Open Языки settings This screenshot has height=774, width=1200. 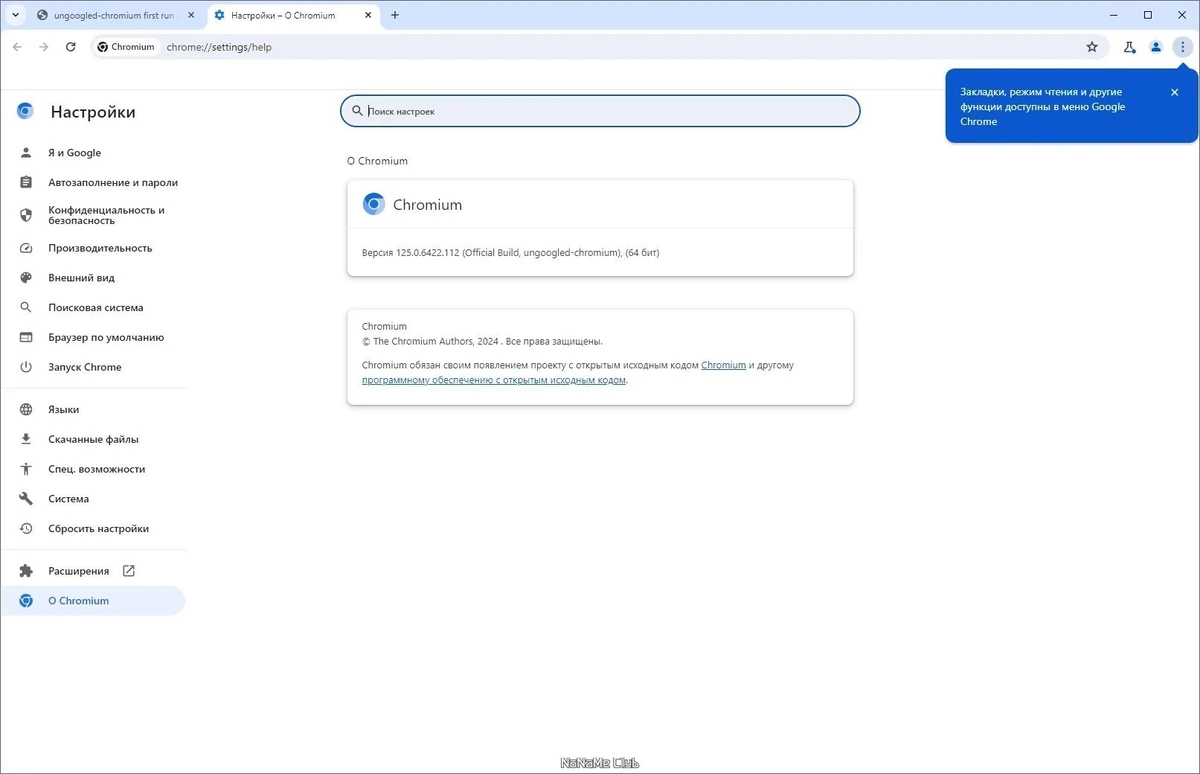[93, 410]
